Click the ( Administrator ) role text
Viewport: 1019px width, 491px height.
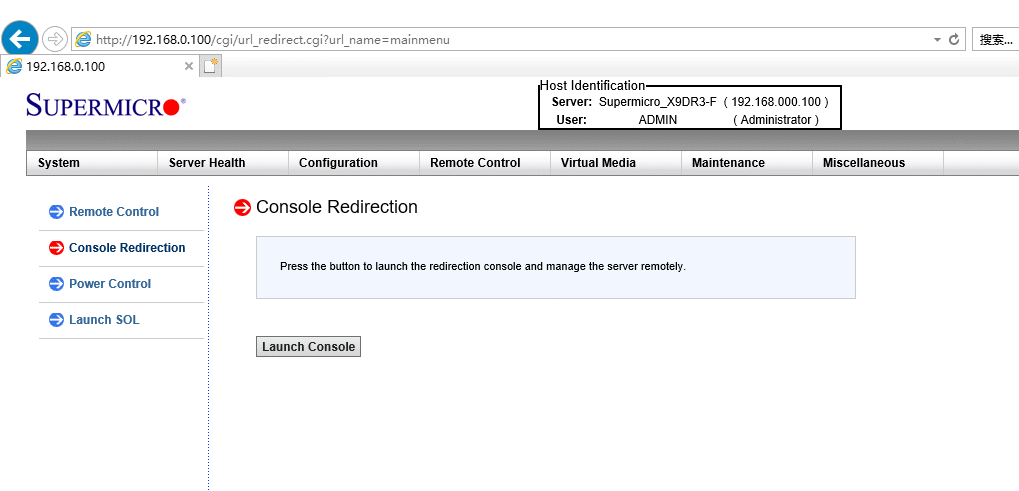(776, 120)
